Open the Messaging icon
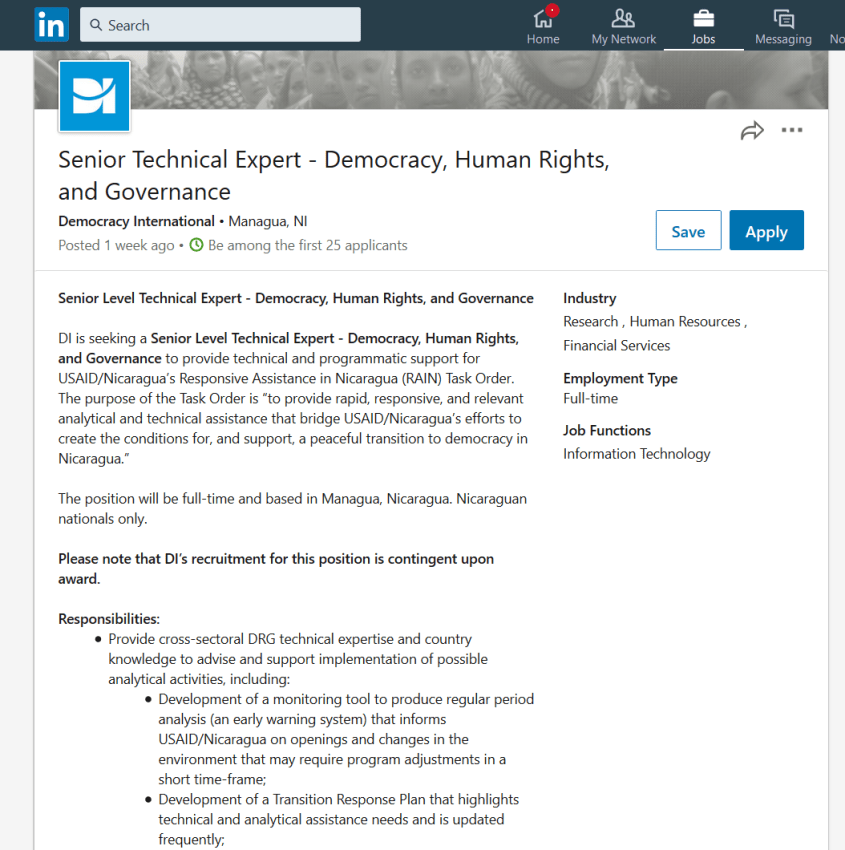The image size is (845, 850). point(783,19)
